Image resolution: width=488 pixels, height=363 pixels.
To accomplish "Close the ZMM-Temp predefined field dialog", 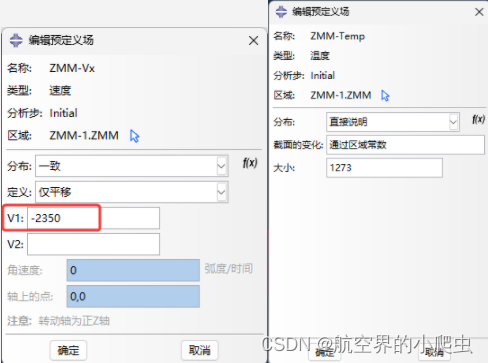I will (x=479, y=12).
